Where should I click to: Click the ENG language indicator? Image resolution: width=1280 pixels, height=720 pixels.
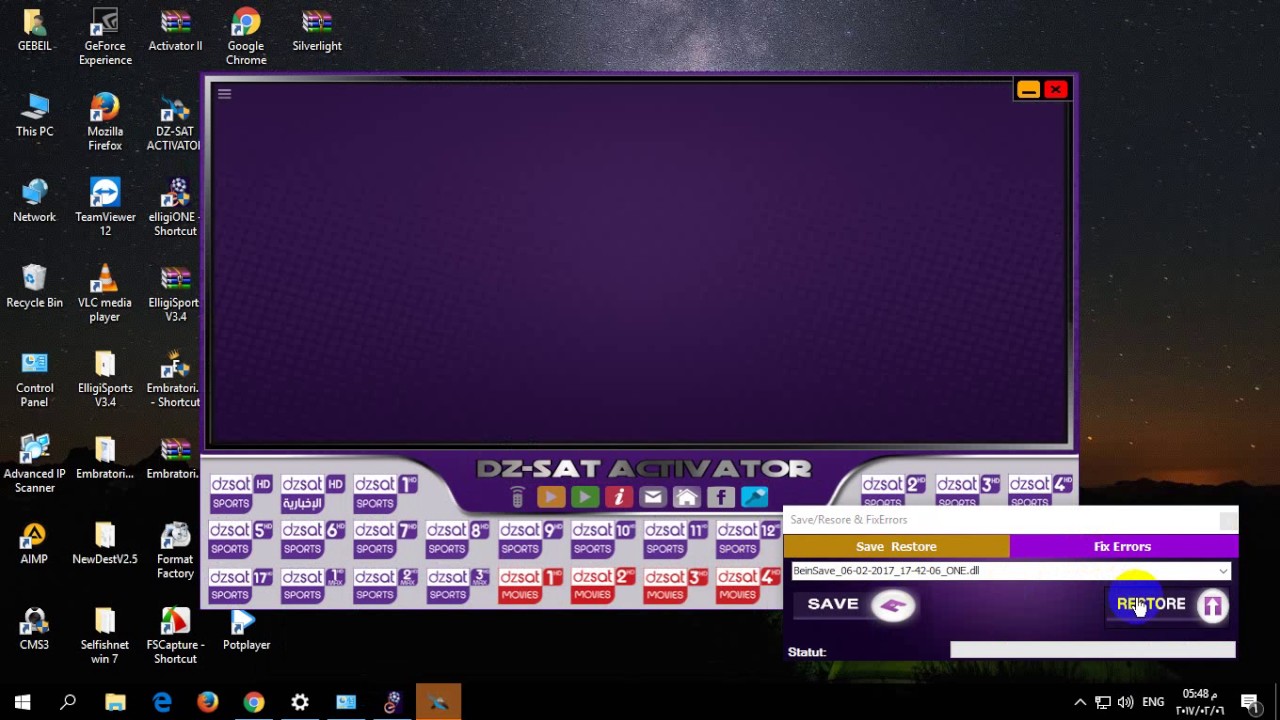[x=1153, y=702]
